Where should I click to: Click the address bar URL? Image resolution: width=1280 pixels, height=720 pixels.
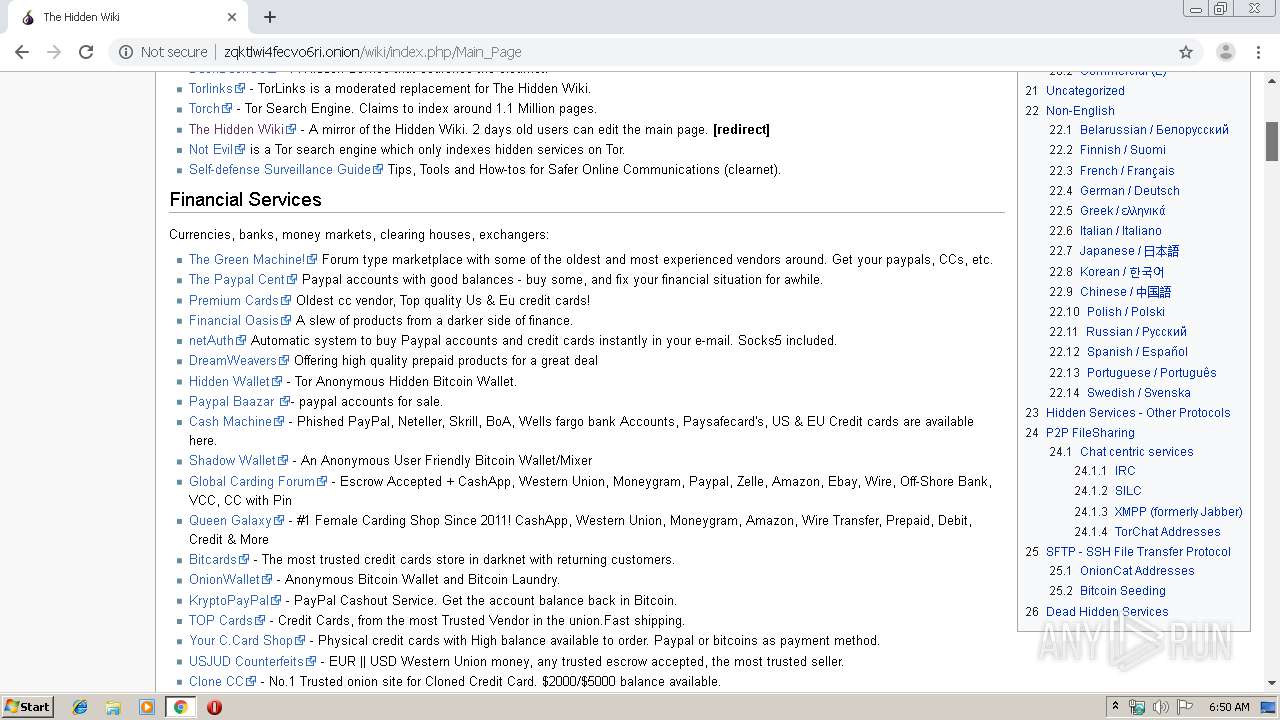point(372,52)
